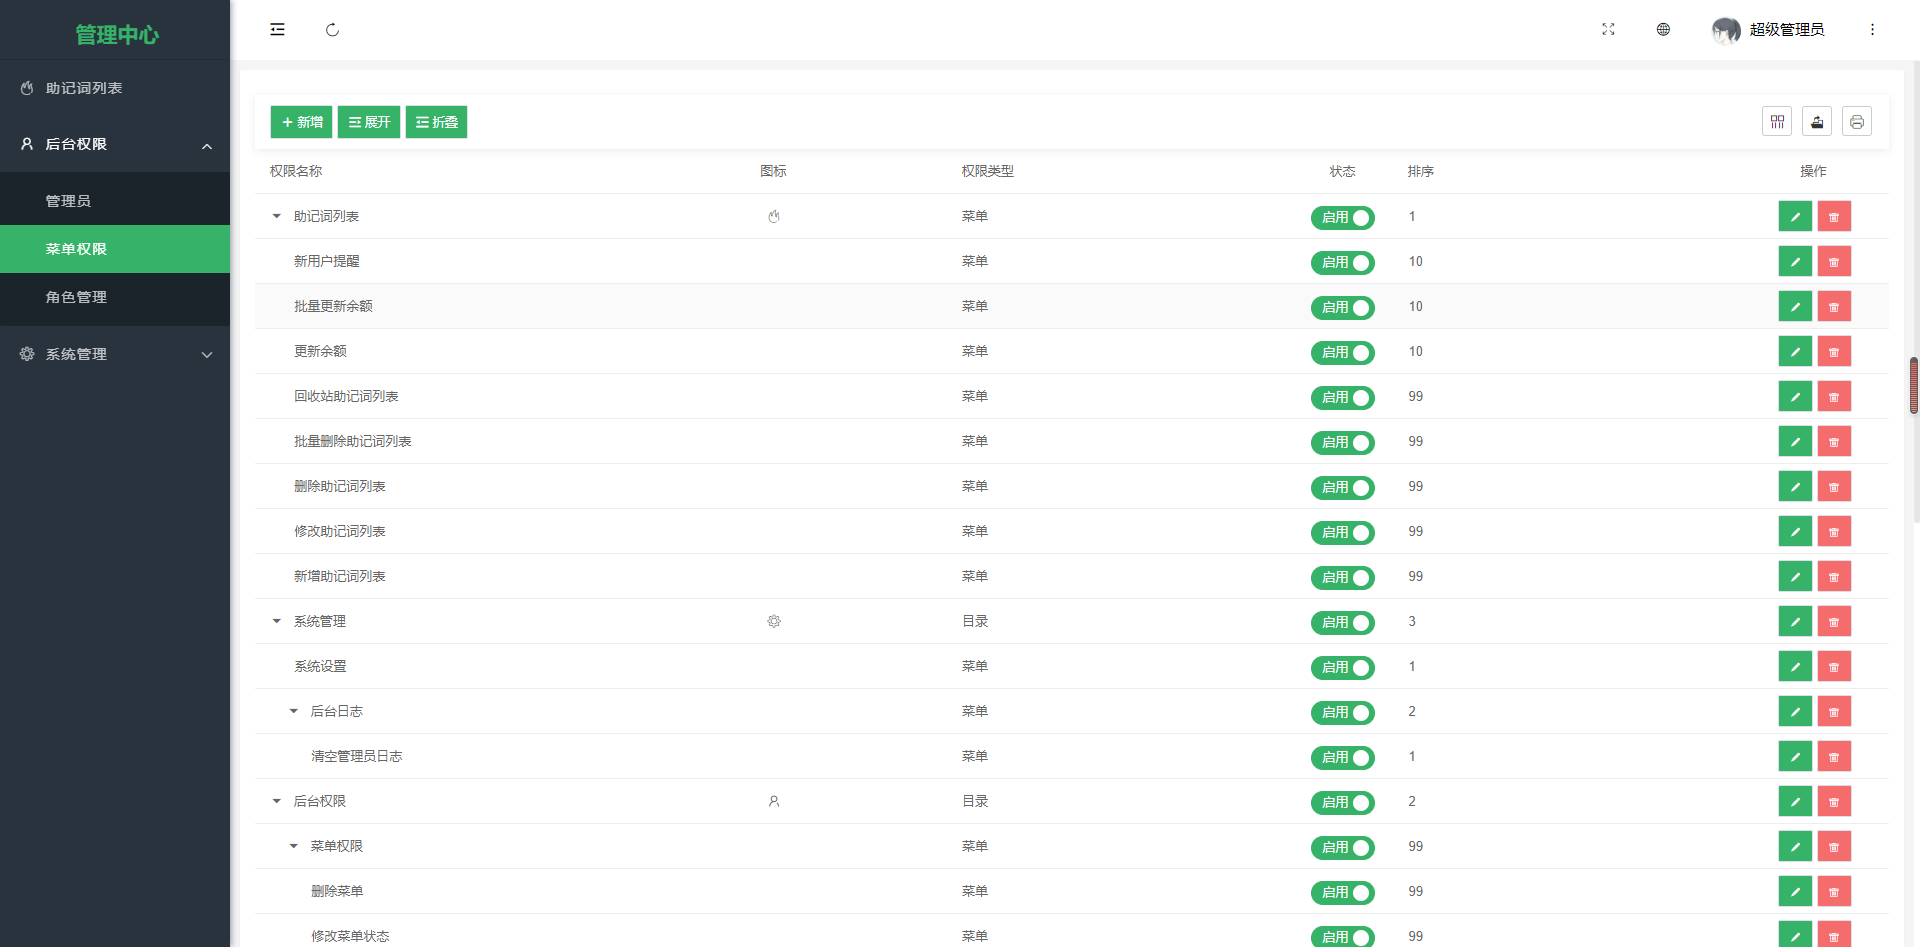
Task: Collapse the 系统管理 tree row
Action: (x=277, y=621)
